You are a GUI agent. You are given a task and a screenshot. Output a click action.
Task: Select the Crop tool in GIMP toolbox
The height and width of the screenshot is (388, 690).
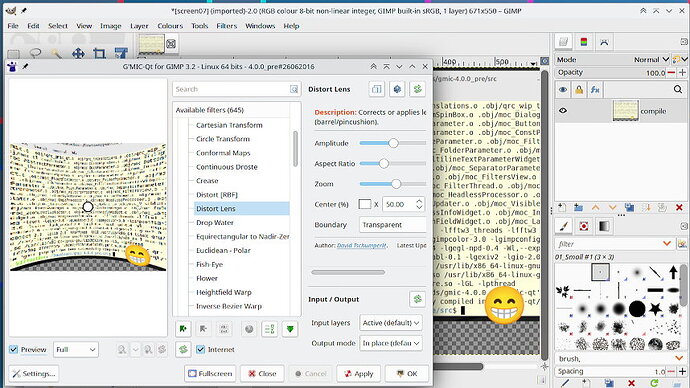click(99, 54)
